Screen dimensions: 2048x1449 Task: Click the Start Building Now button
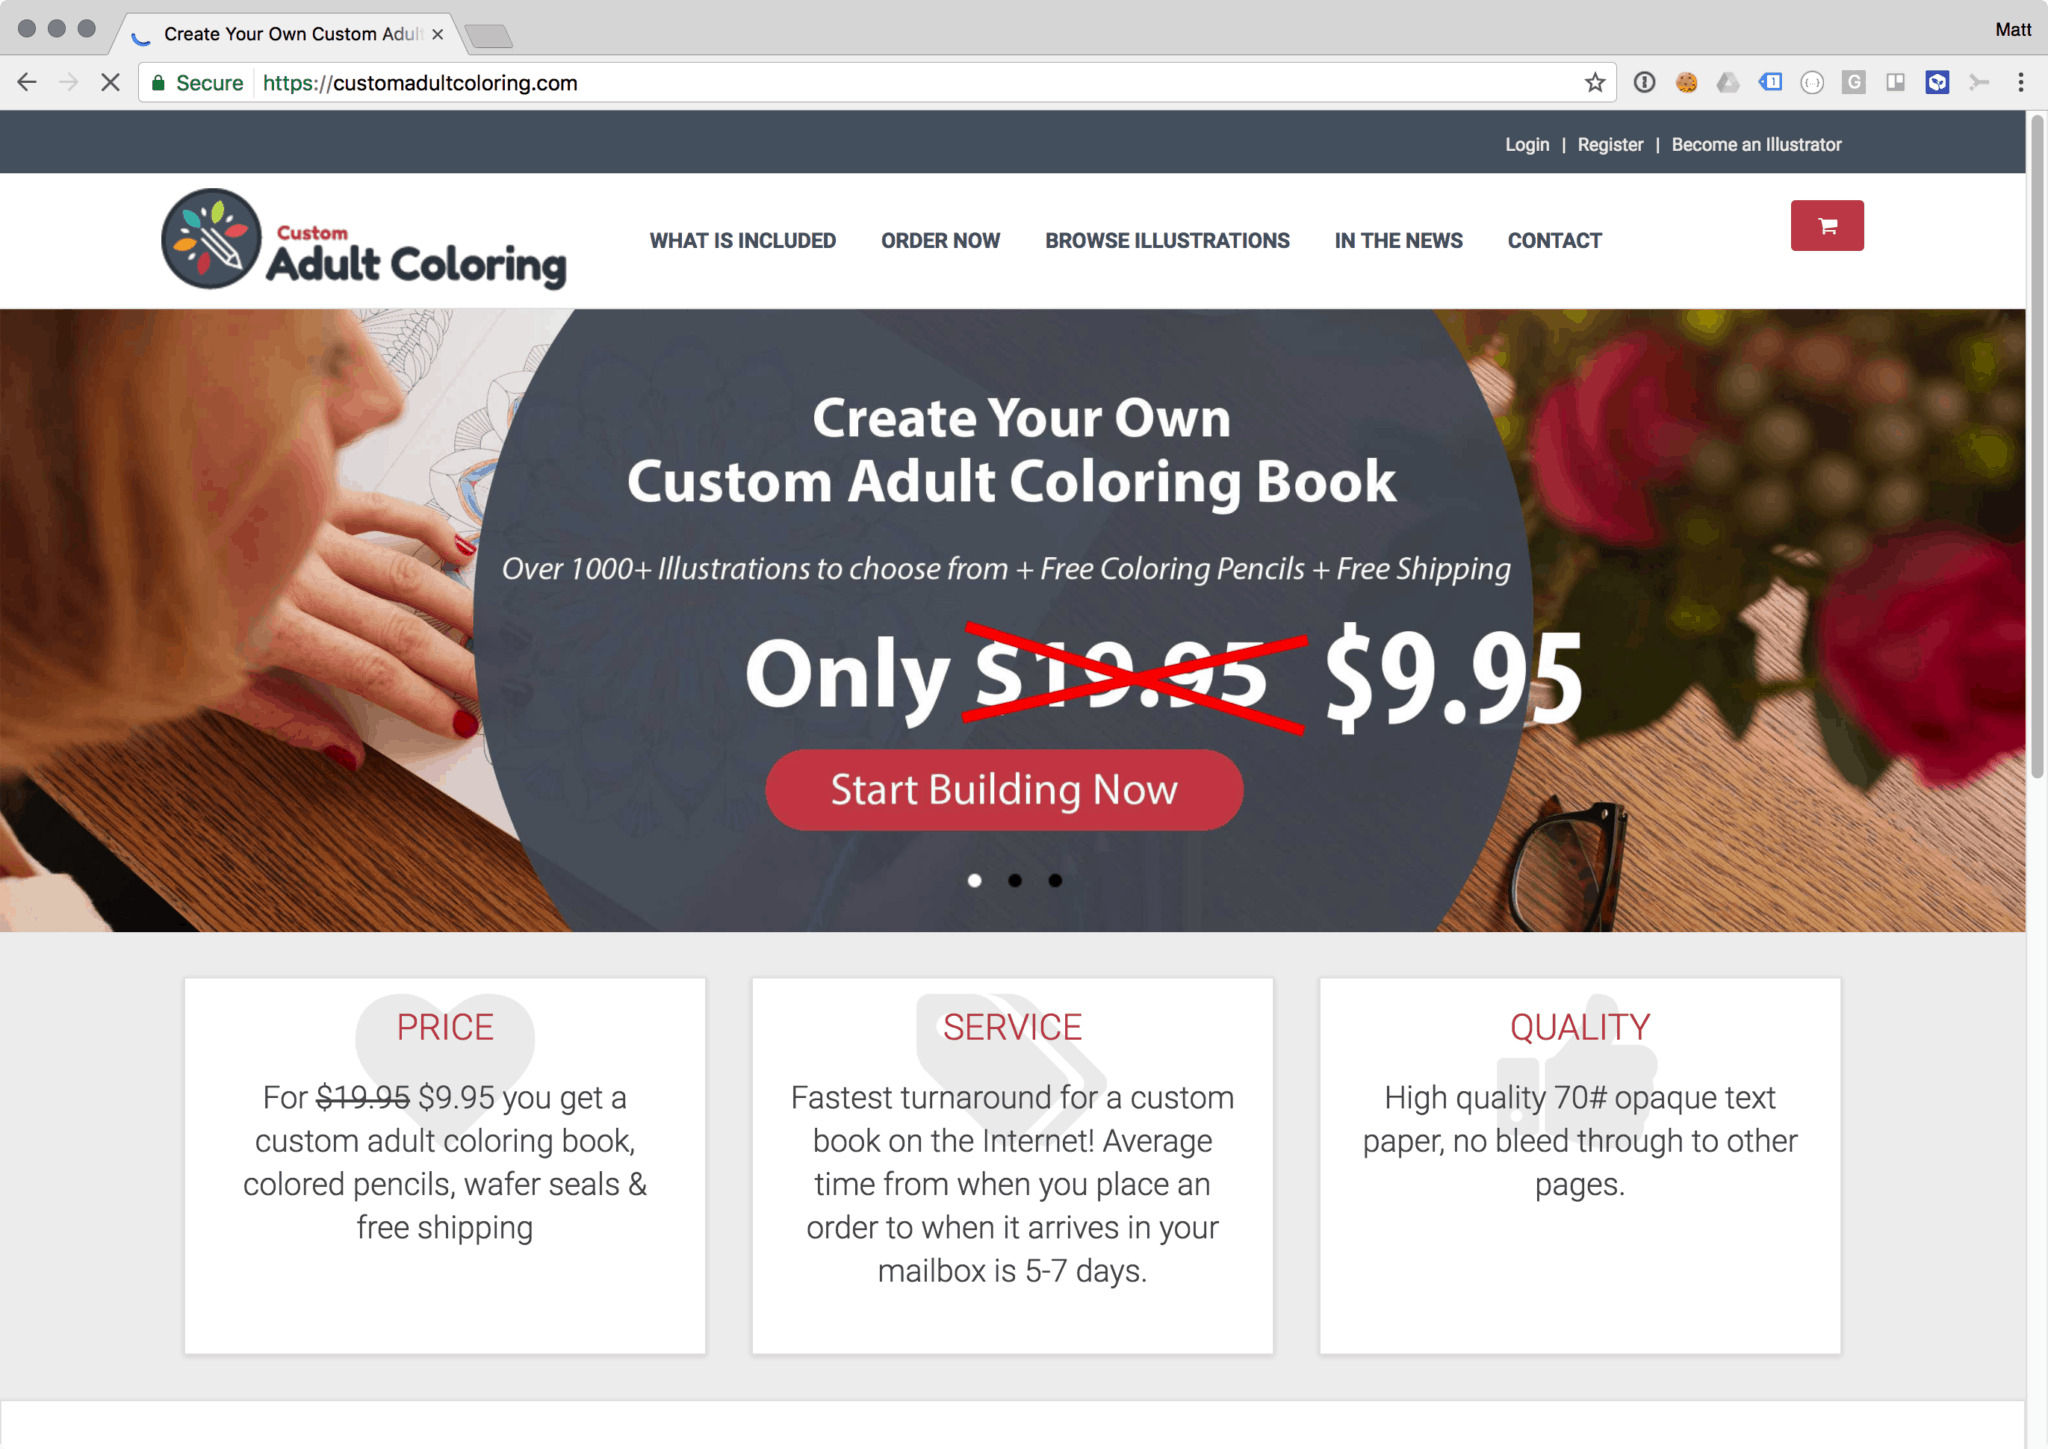1004,790
